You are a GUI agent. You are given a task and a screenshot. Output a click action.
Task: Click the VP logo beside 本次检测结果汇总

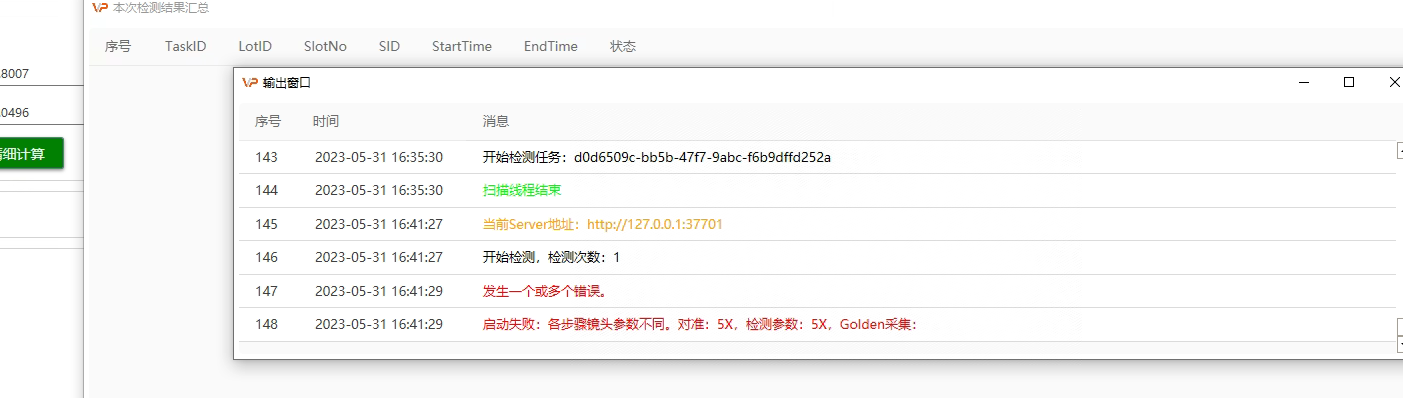[x=100, y=8]
